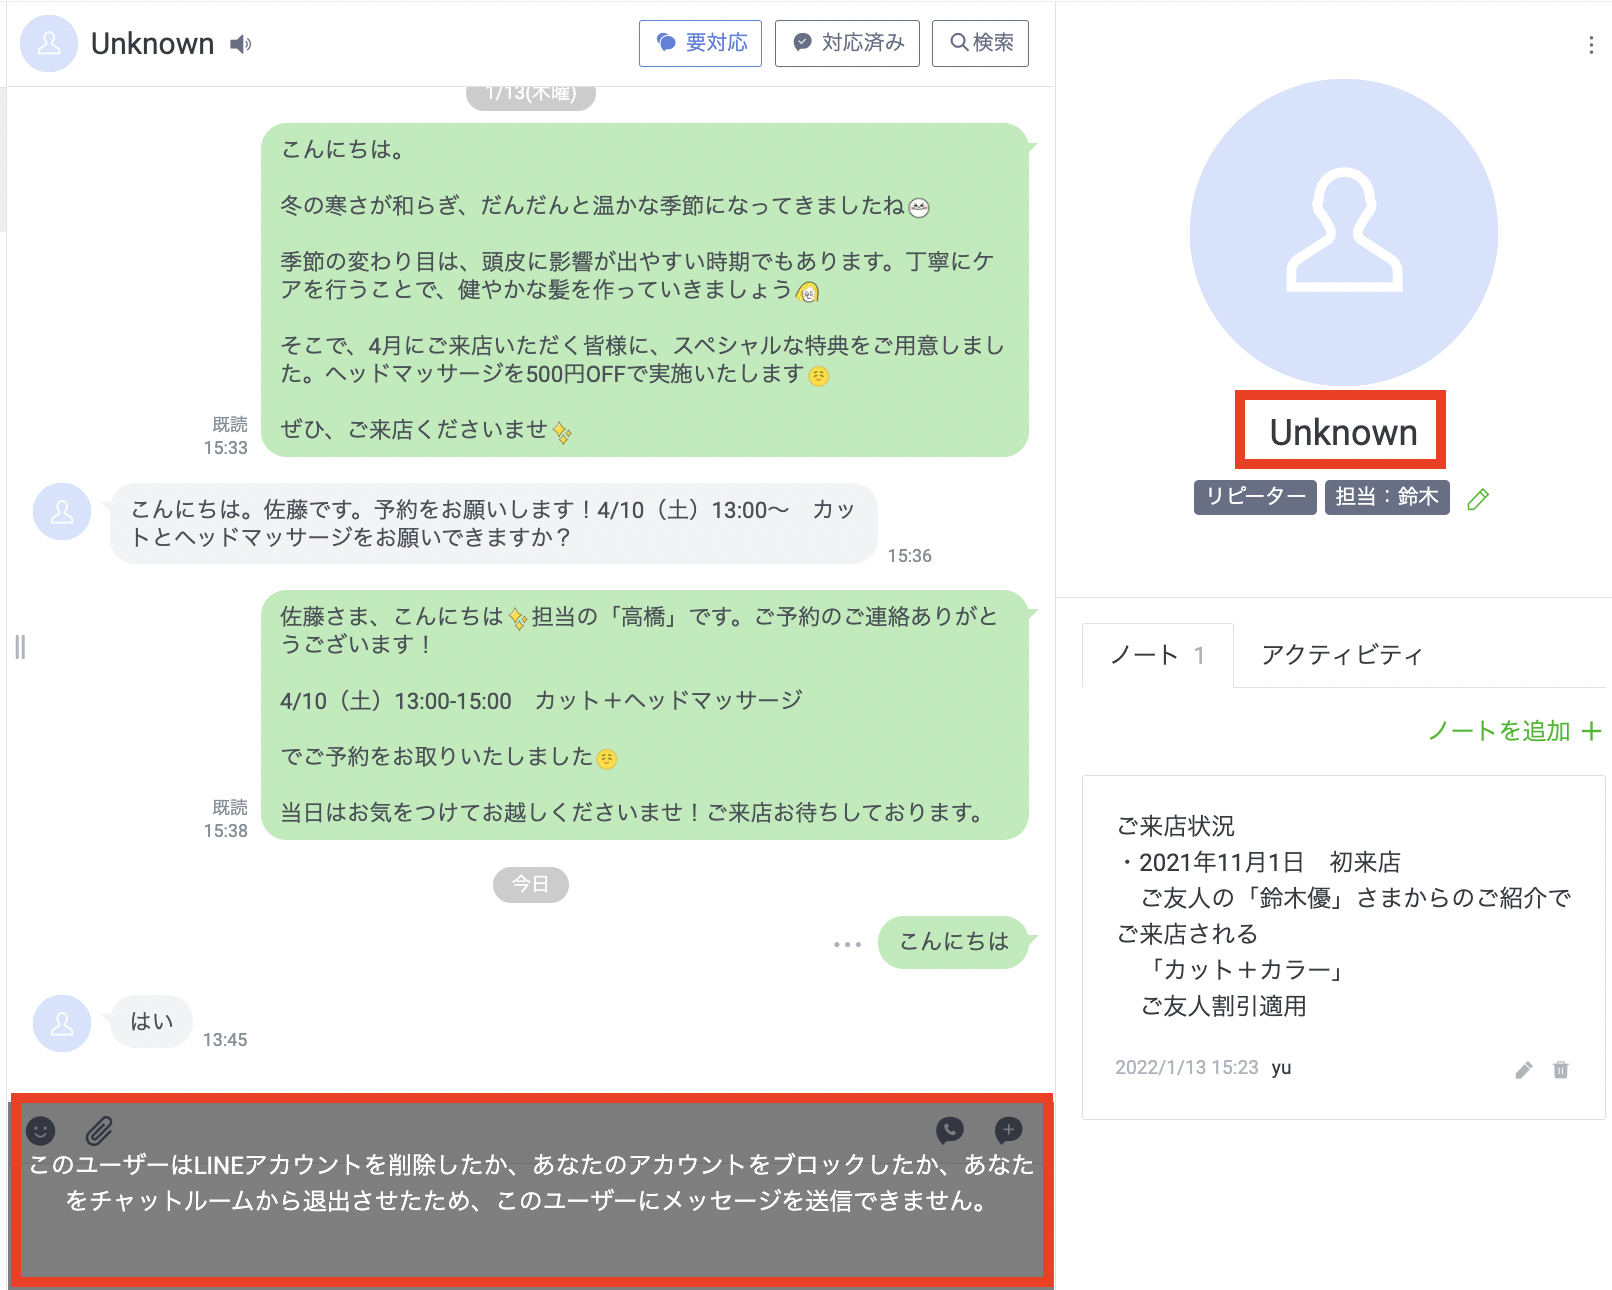Edit the note with the pencil icon

pos(1523,1070)
